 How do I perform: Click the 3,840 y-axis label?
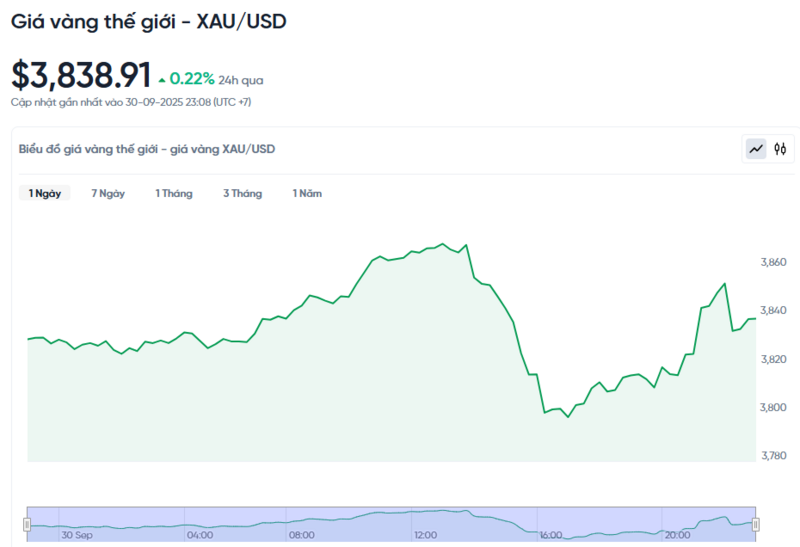774,311
